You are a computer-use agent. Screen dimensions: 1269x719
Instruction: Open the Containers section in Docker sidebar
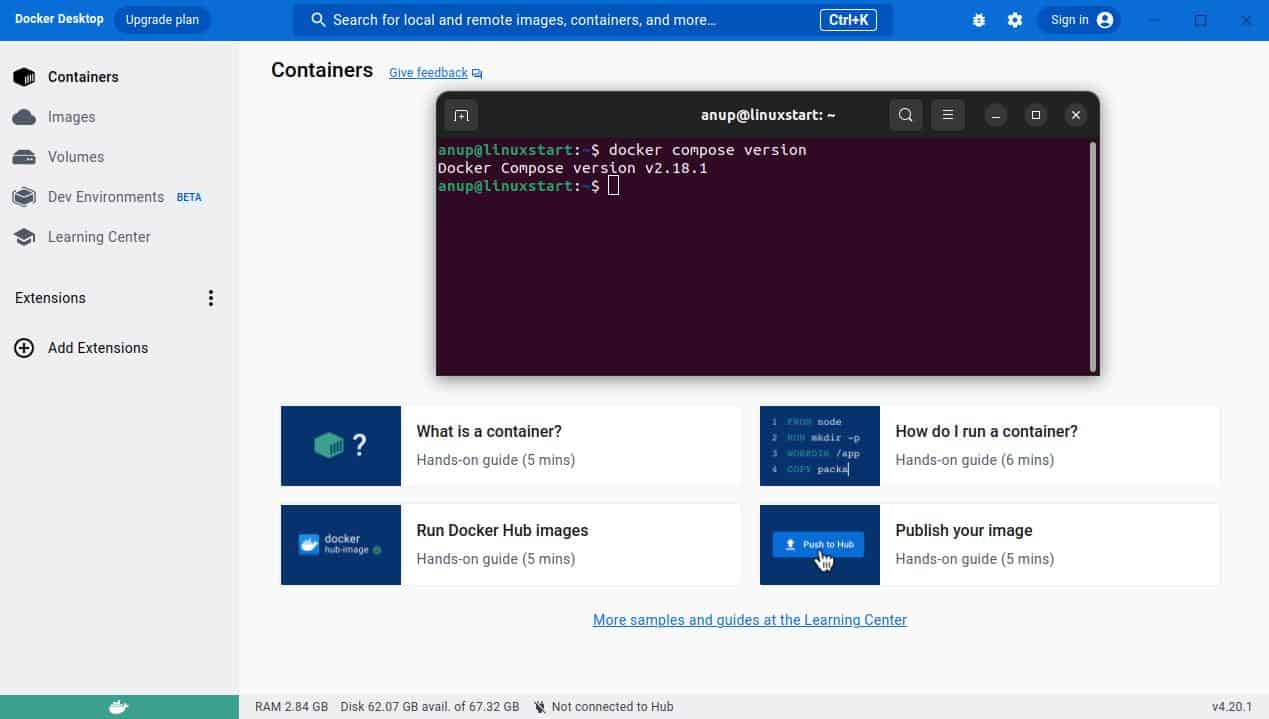(x=83, y=77)
